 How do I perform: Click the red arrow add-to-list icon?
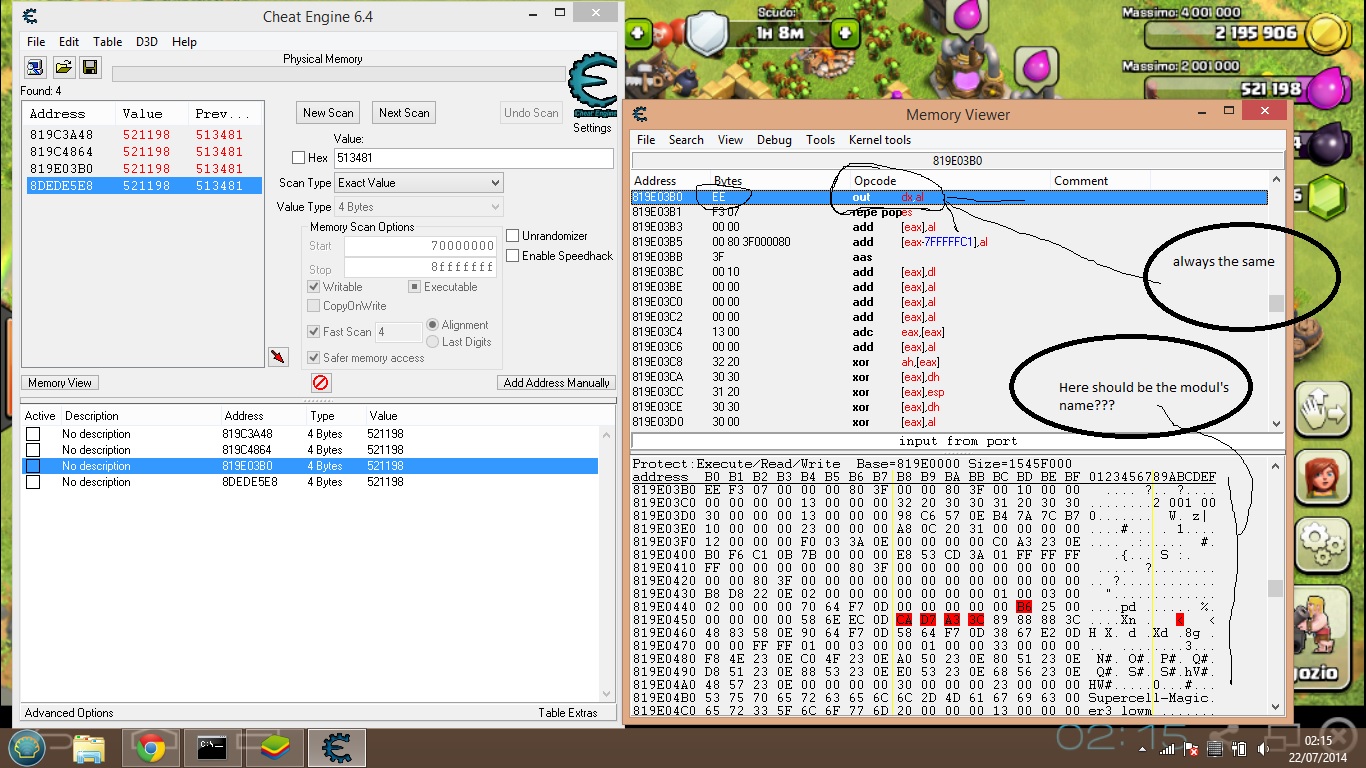point(278,357)
